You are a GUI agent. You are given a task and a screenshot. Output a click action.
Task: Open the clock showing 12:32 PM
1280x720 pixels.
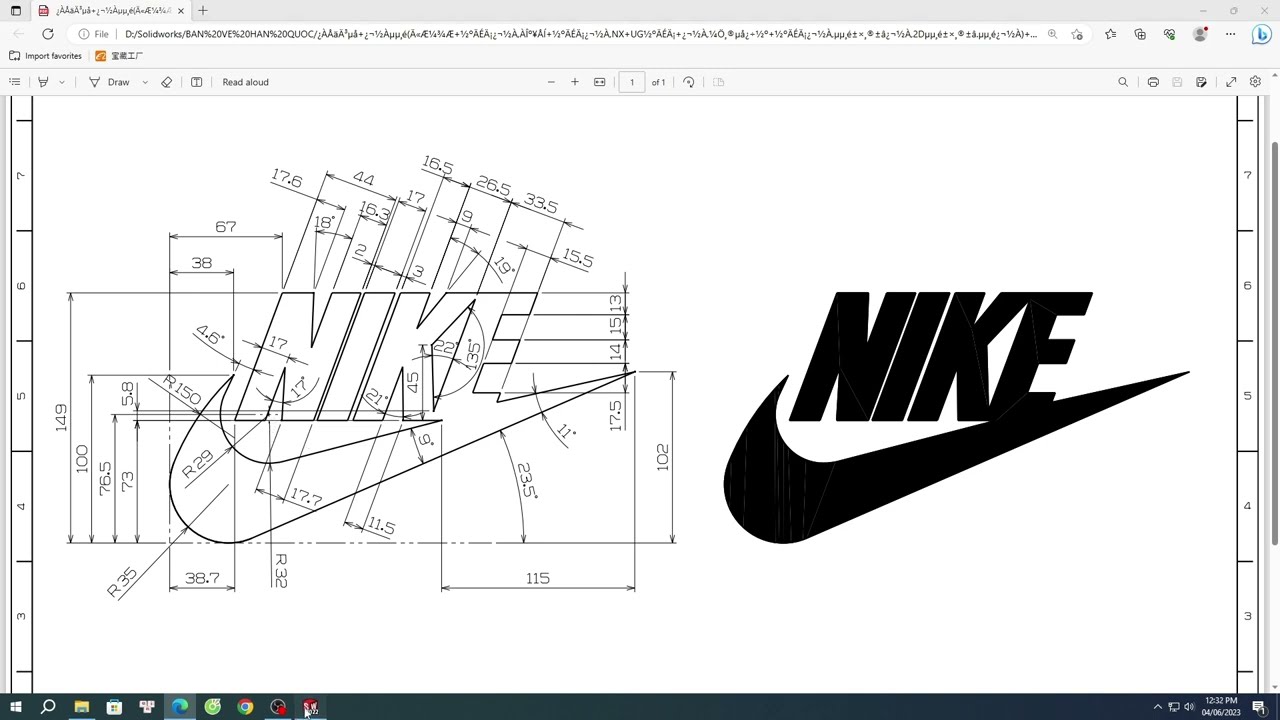1221,707
